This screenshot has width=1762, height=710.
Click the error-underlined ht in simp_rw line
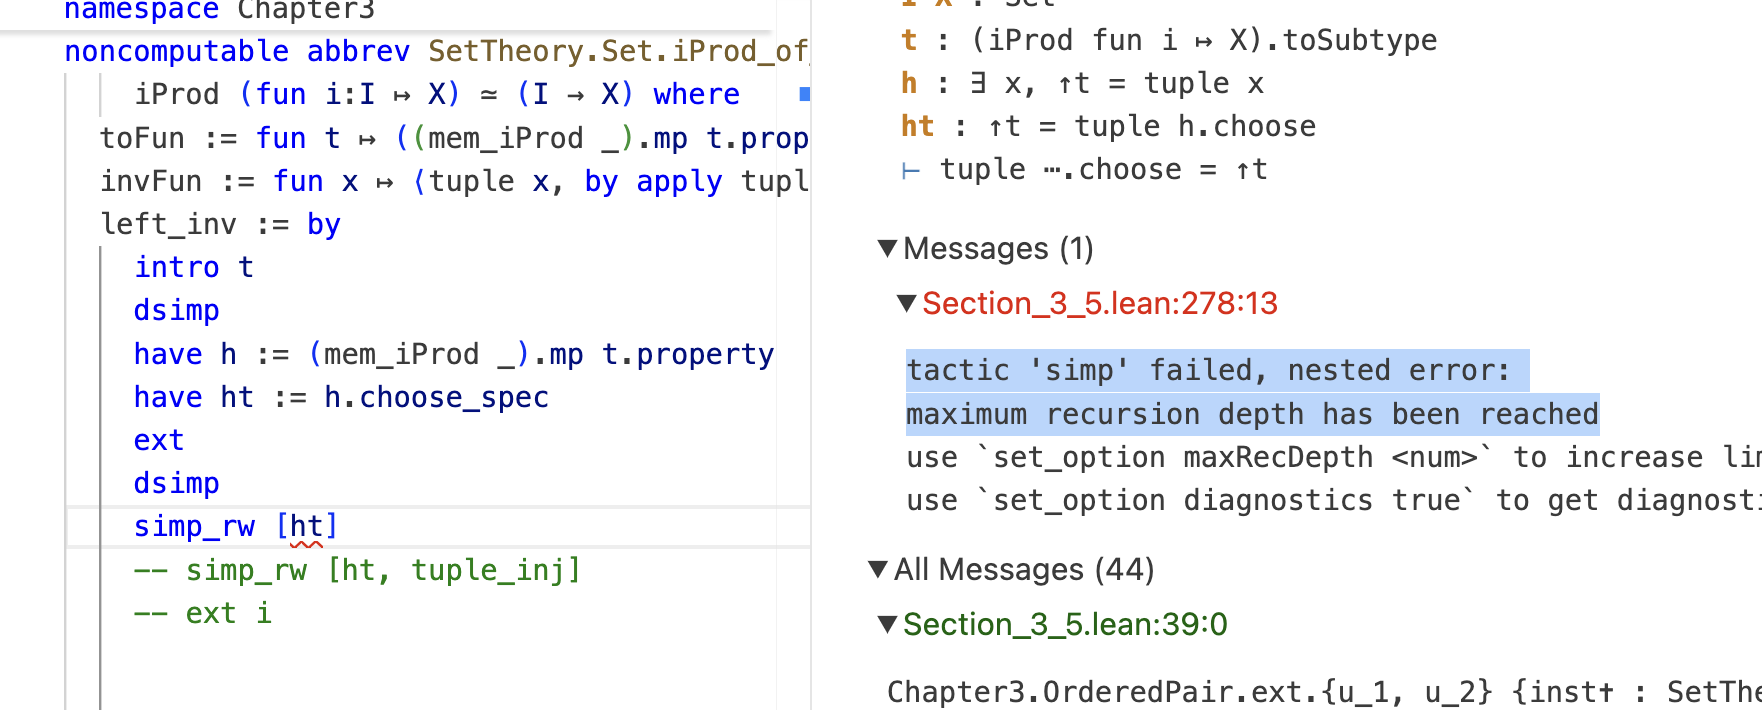(x=306, y=527)
